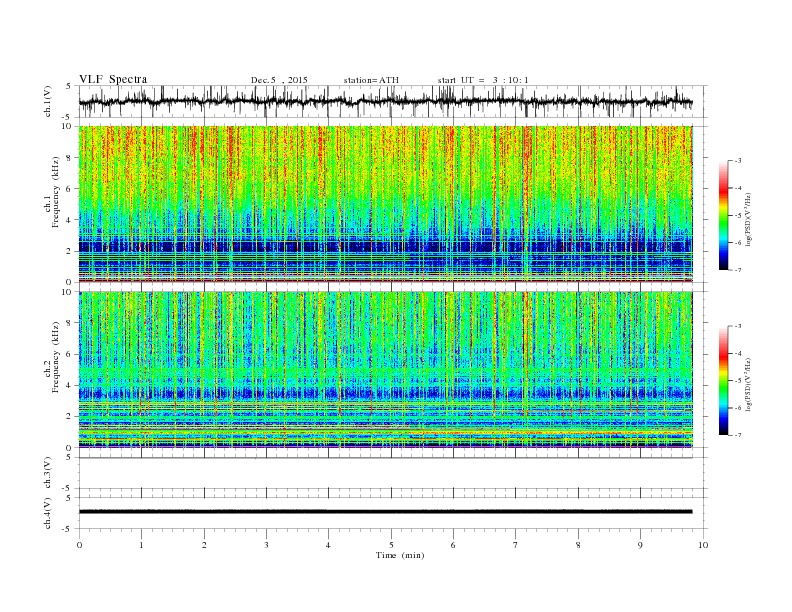792x612 pixels.
Task: Click the "5" tick on the time axis
Action: pyautogui.click(x=391, y=545)
